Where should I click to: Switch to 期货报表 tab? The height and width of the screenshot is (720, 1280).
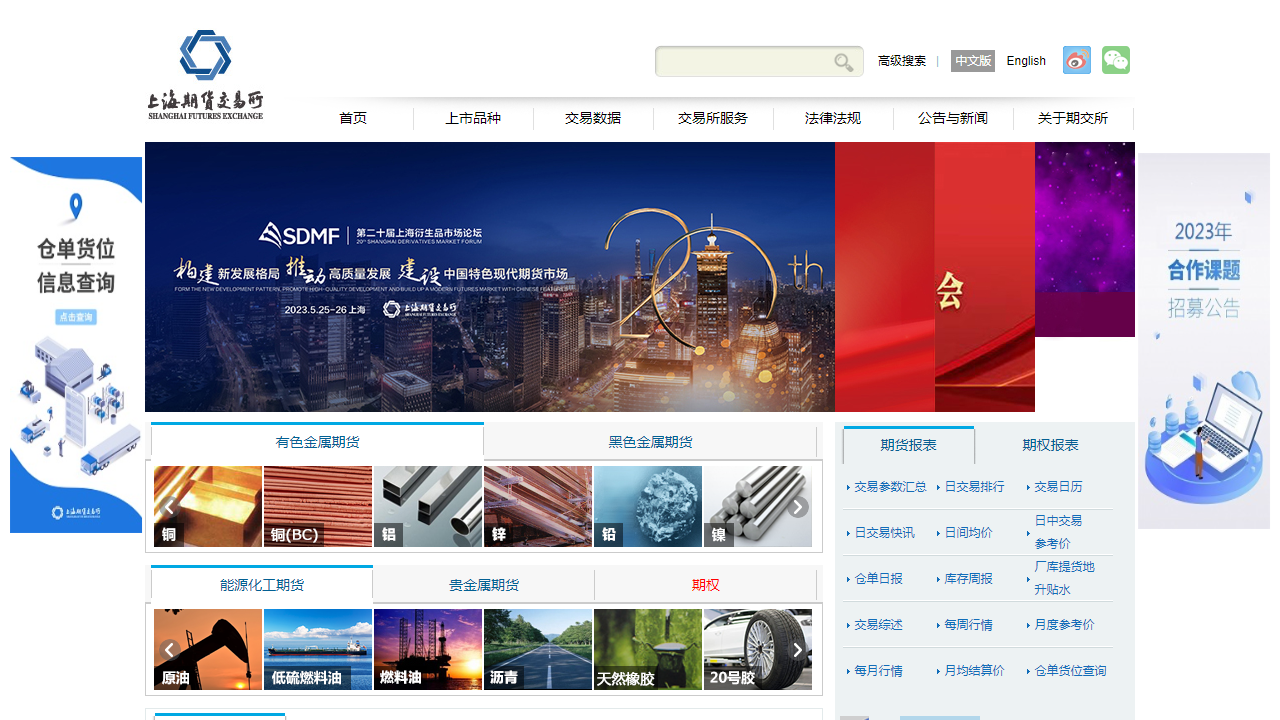click(x=908, y=445)
